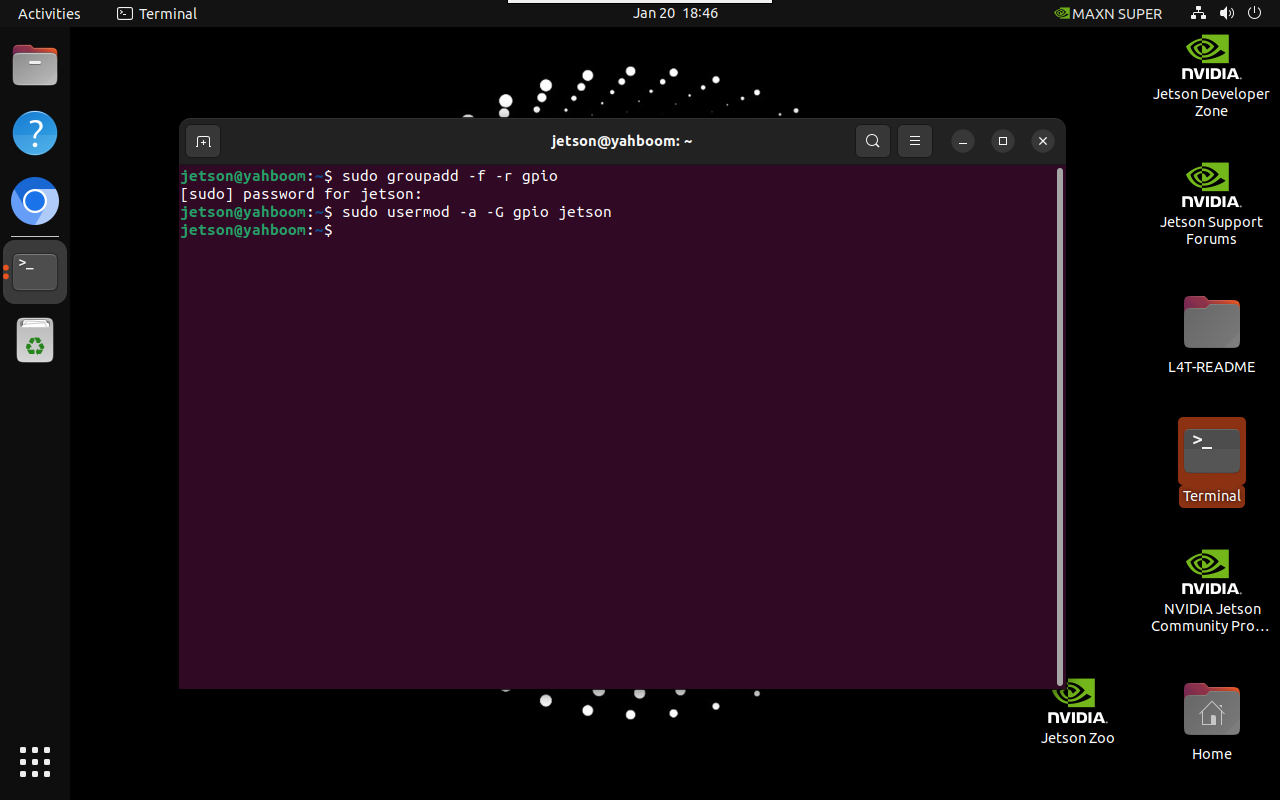
Task: Maximize the Terminal window
Action: pyautogui.click(x=1003, y=141)
